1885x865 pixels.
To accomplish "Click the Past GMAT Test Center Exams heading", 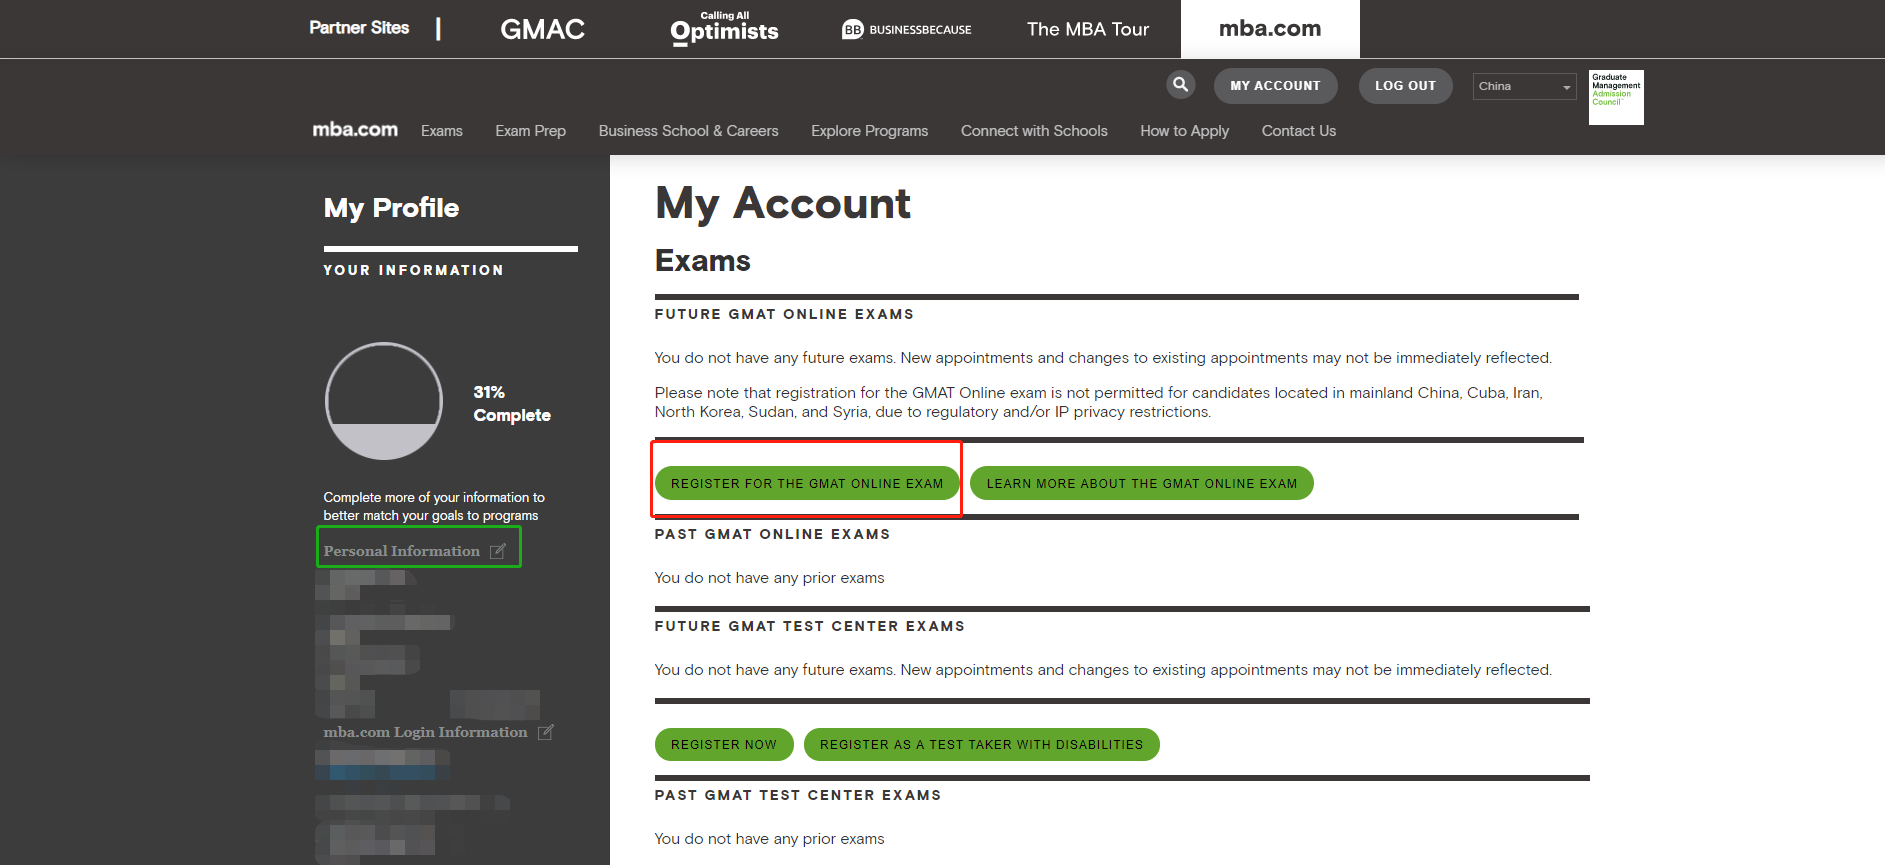I will pos(797,795).
